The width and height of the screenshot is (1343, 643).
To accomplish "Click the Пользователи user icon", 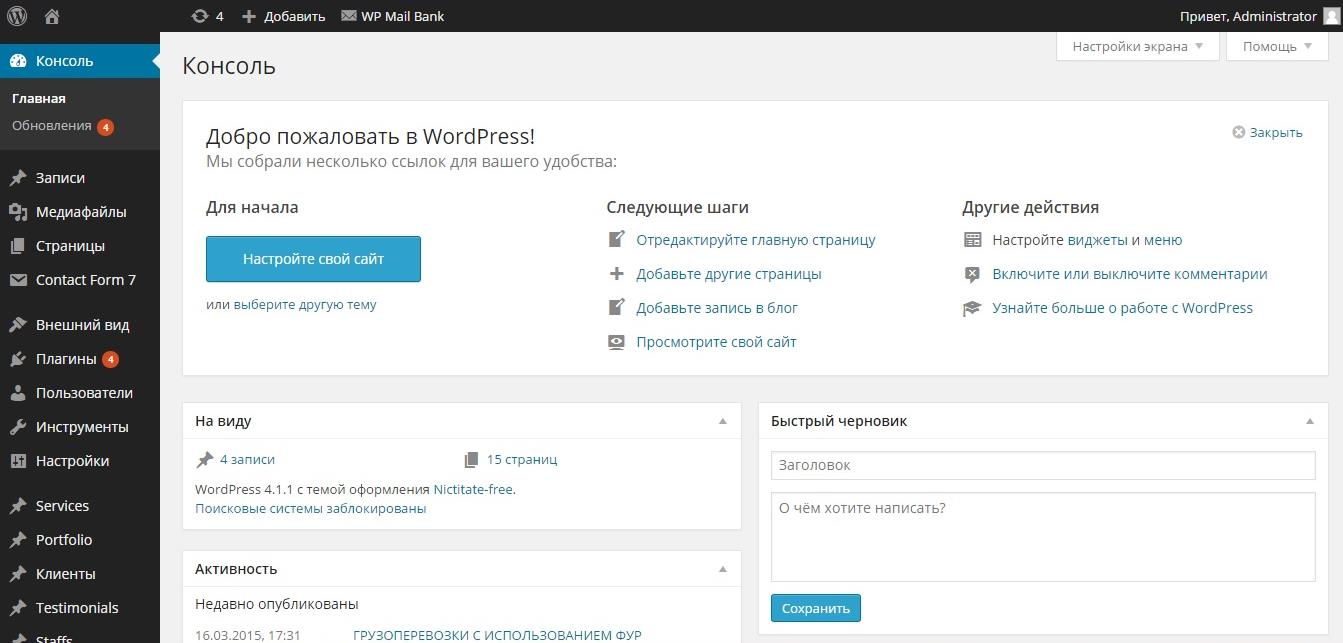I will (18, 393).
